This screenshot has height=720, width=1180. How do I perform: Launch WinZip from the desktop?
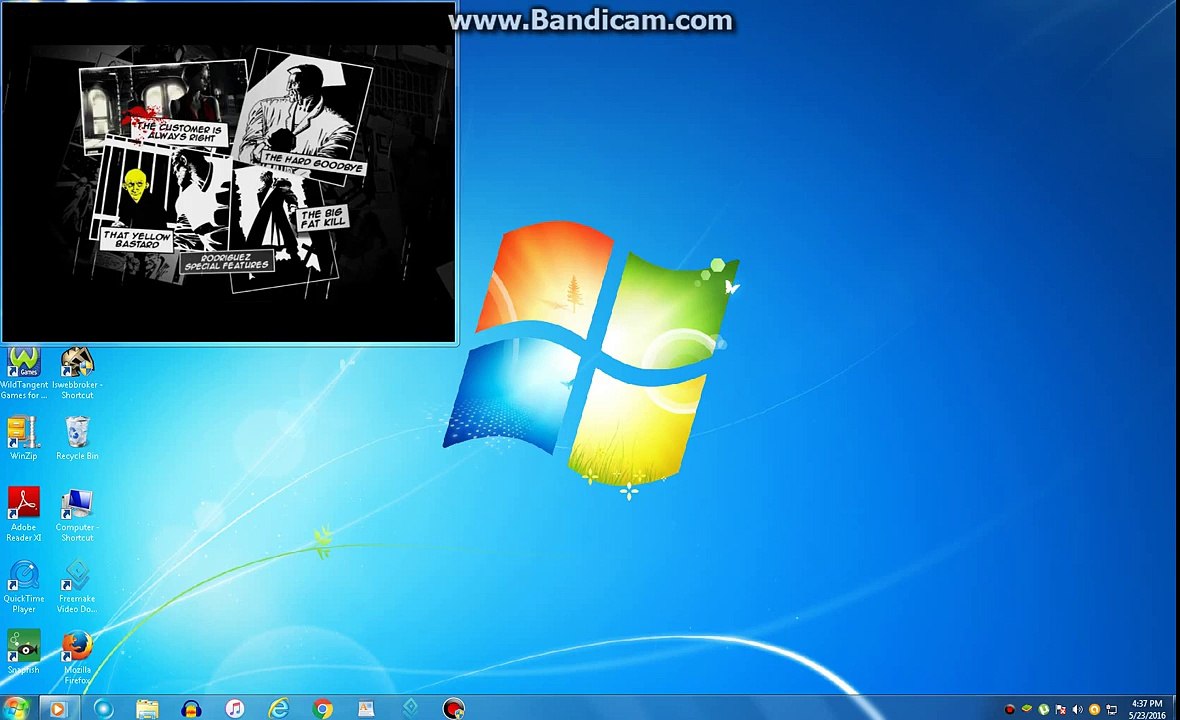coord(23,438)
